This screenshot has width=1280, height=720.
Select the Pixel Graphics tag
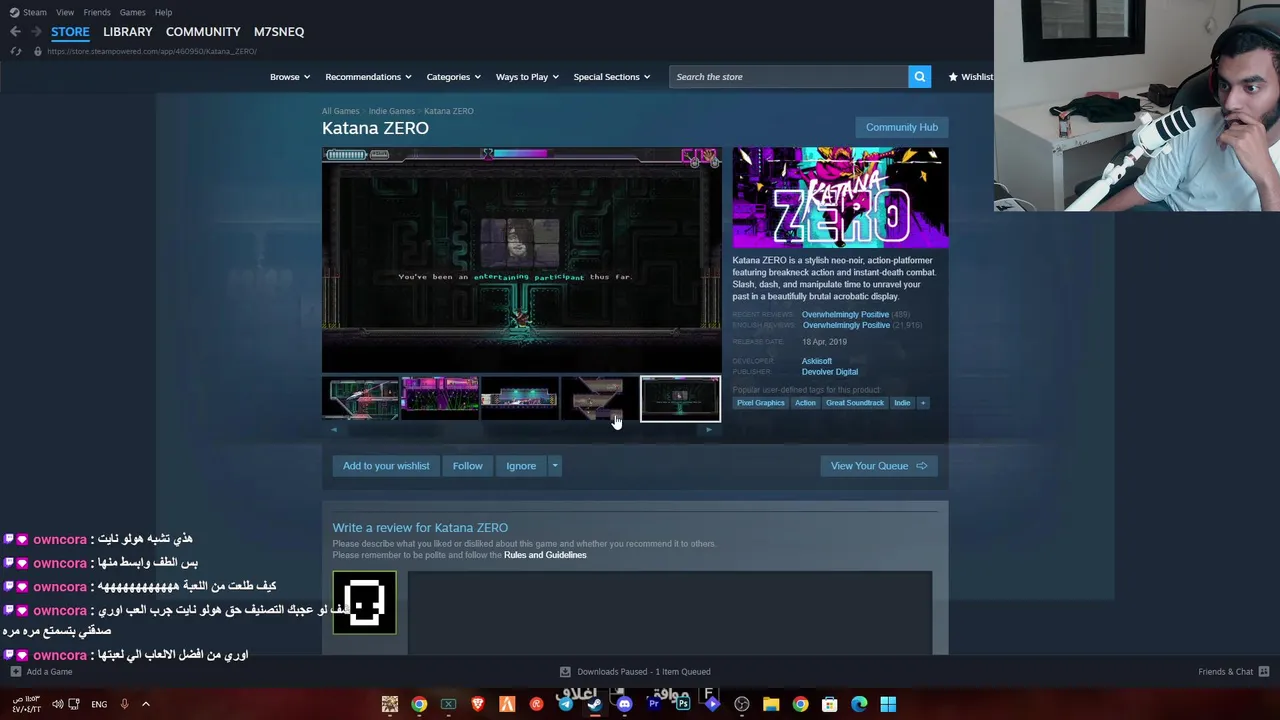click(761, 403)
